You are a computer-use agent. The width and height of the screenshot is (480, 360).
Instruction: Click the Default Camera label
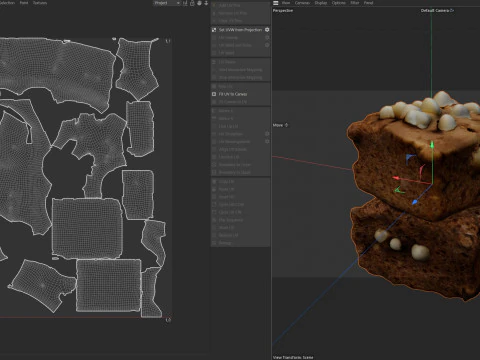pyautogui.click(x=435, y=10)
